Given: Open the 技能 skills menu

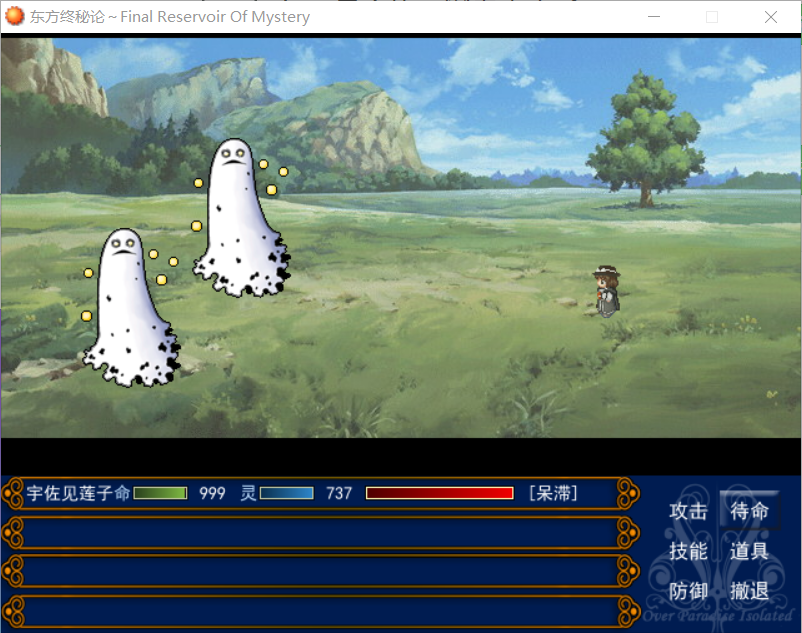Looking at the screenshot, I should (688, 551).
